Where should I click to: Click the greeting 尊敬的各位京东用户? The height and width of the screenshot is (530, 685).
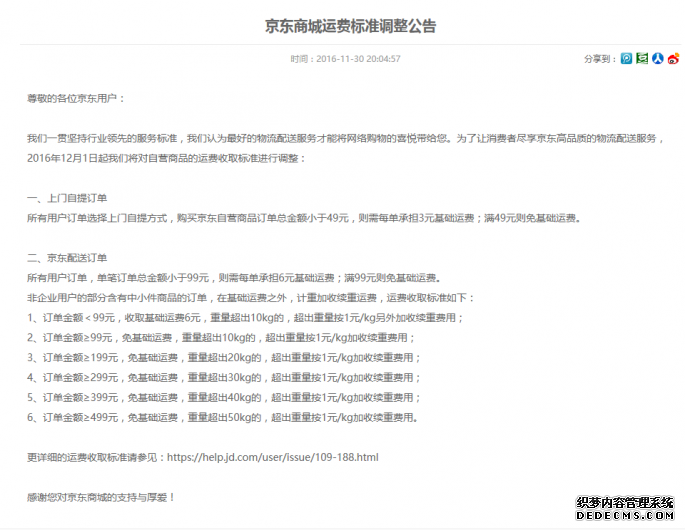76,98
